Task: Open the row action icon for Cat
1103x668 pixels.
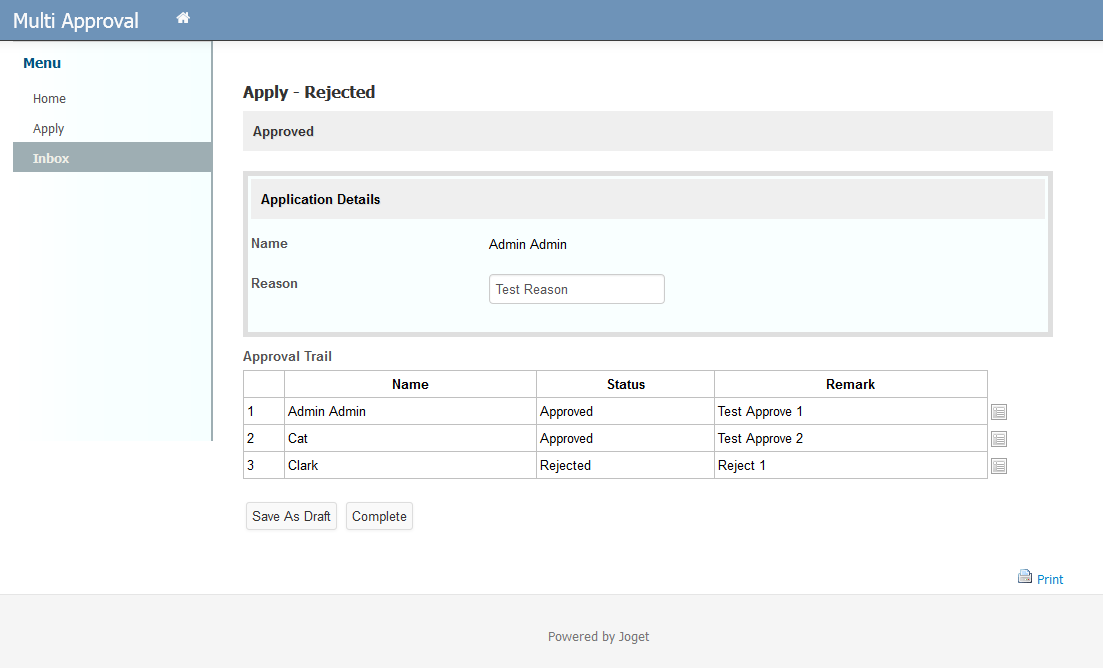Action: pos(998,439)
